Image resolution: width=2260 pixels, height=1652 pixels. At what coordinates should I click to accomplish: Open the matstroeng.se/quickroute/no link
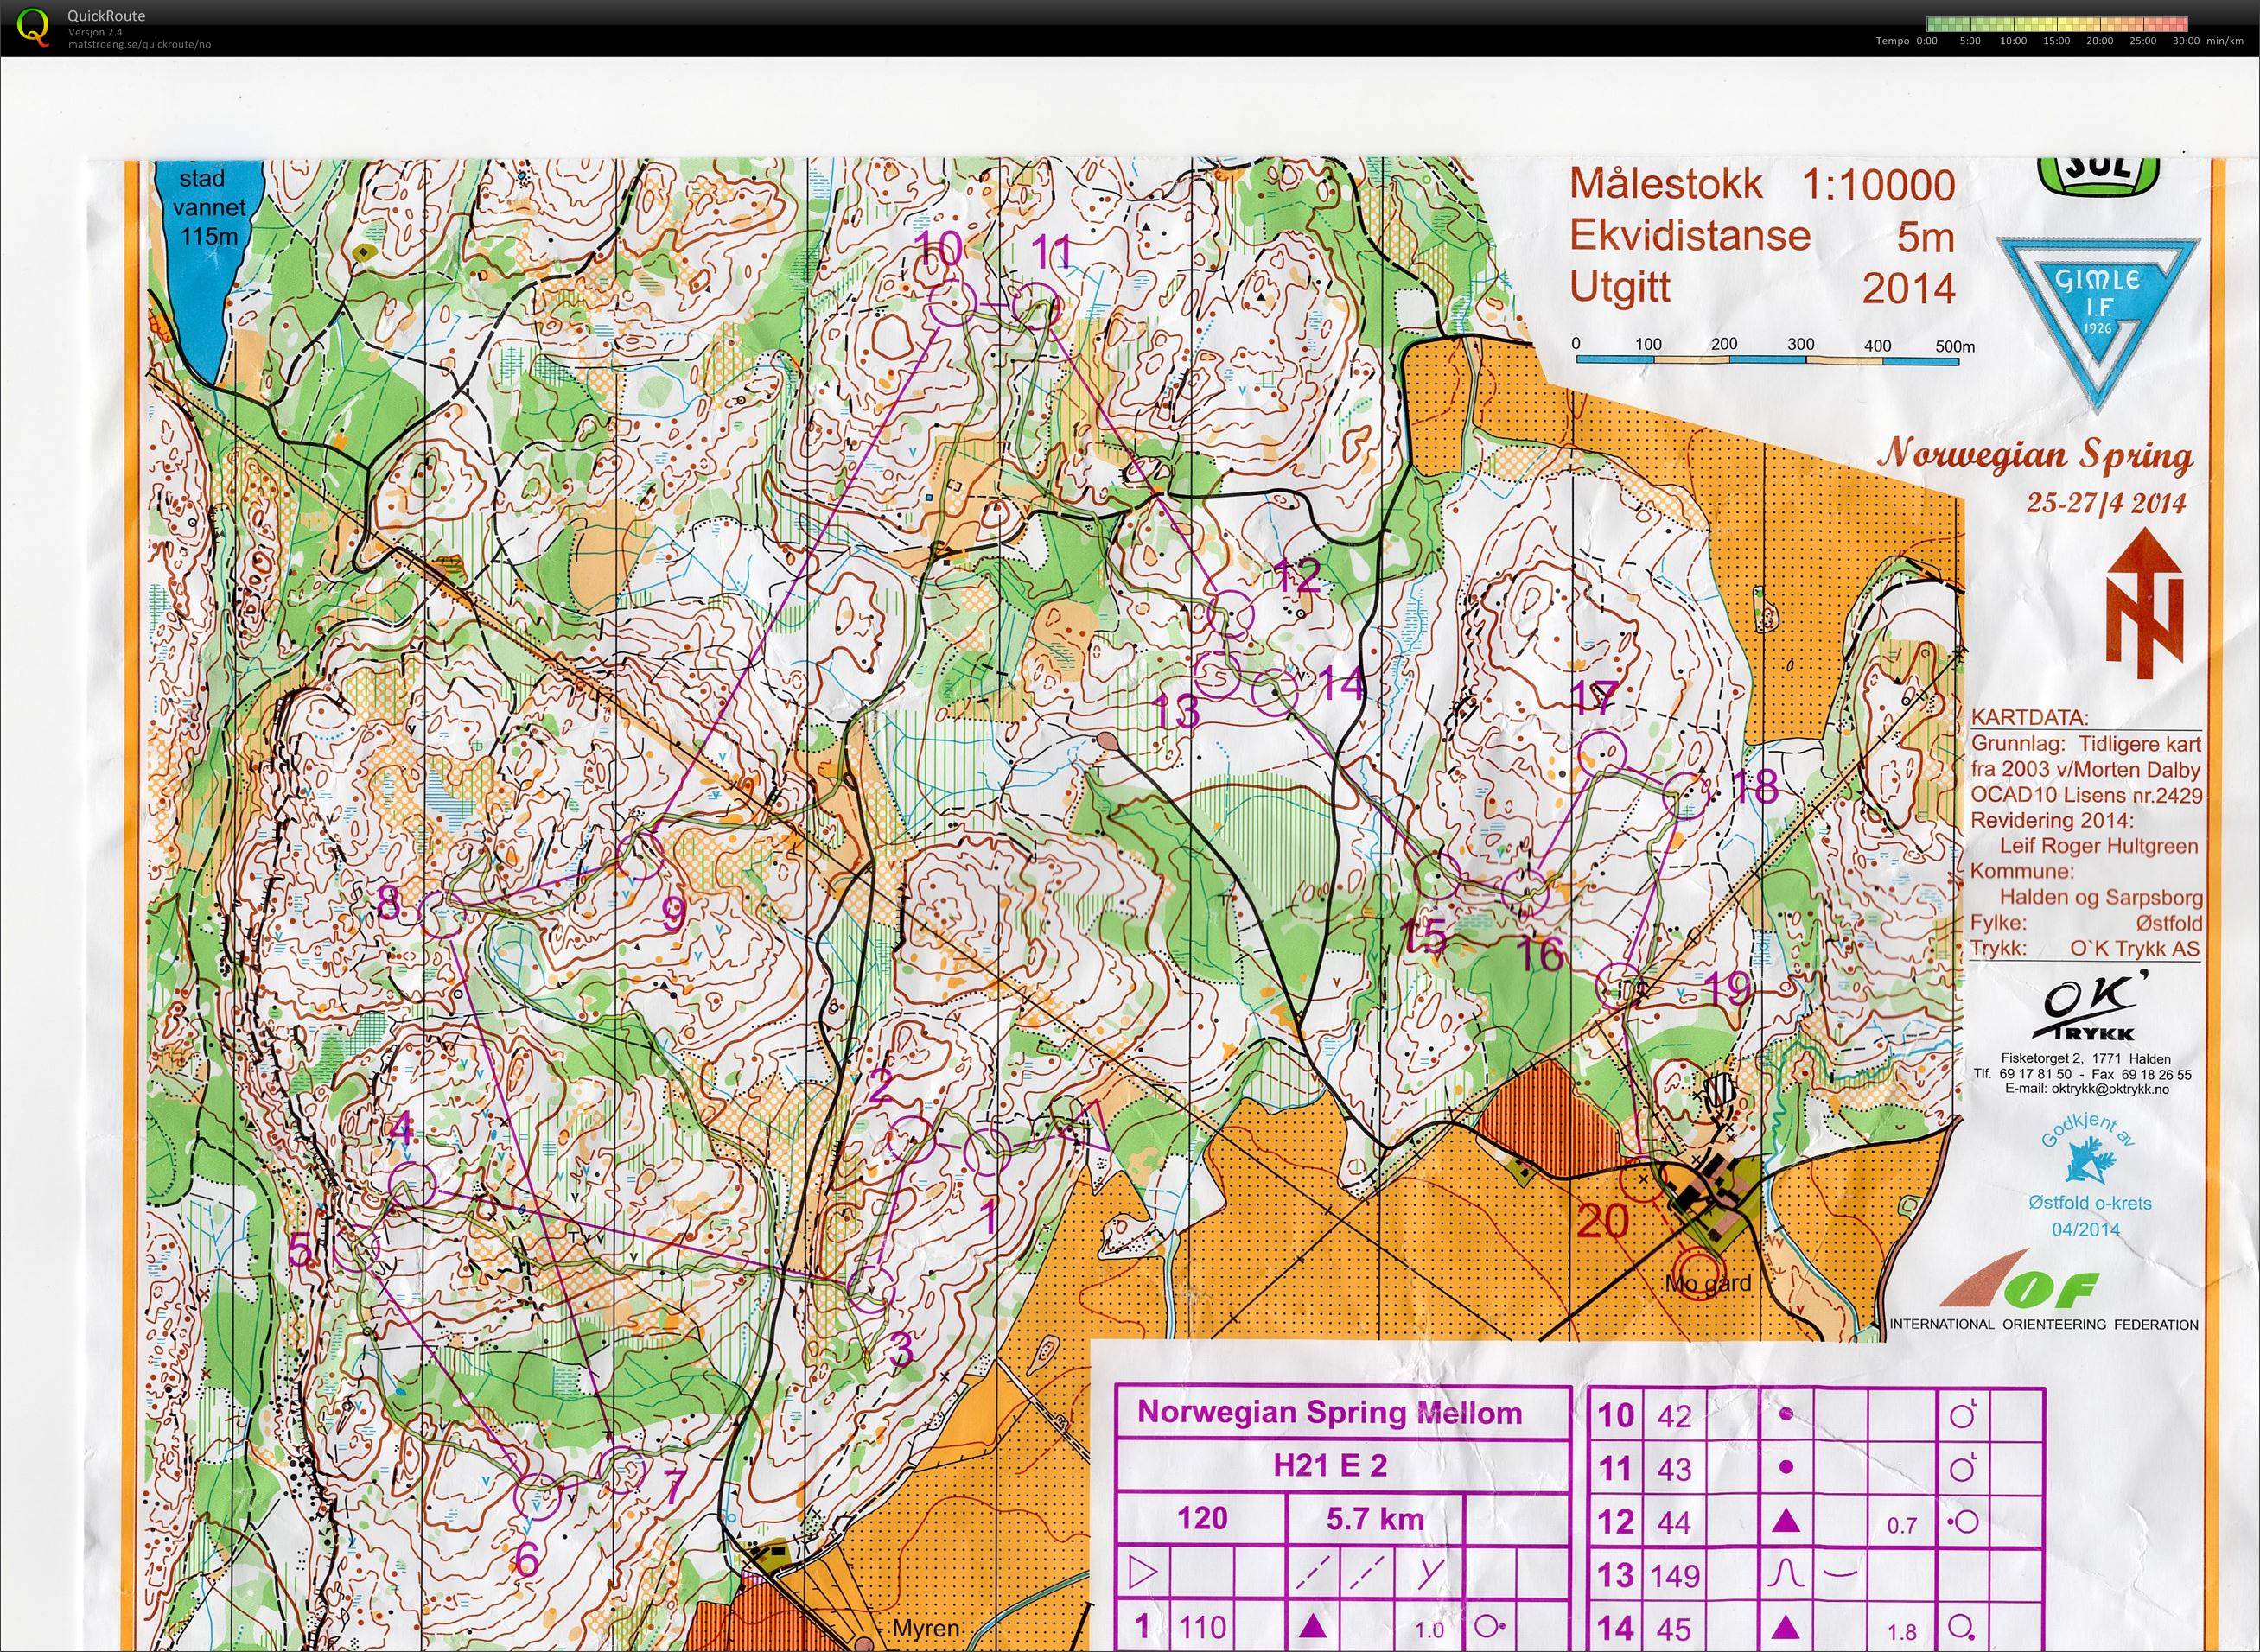tap(139, 44)
